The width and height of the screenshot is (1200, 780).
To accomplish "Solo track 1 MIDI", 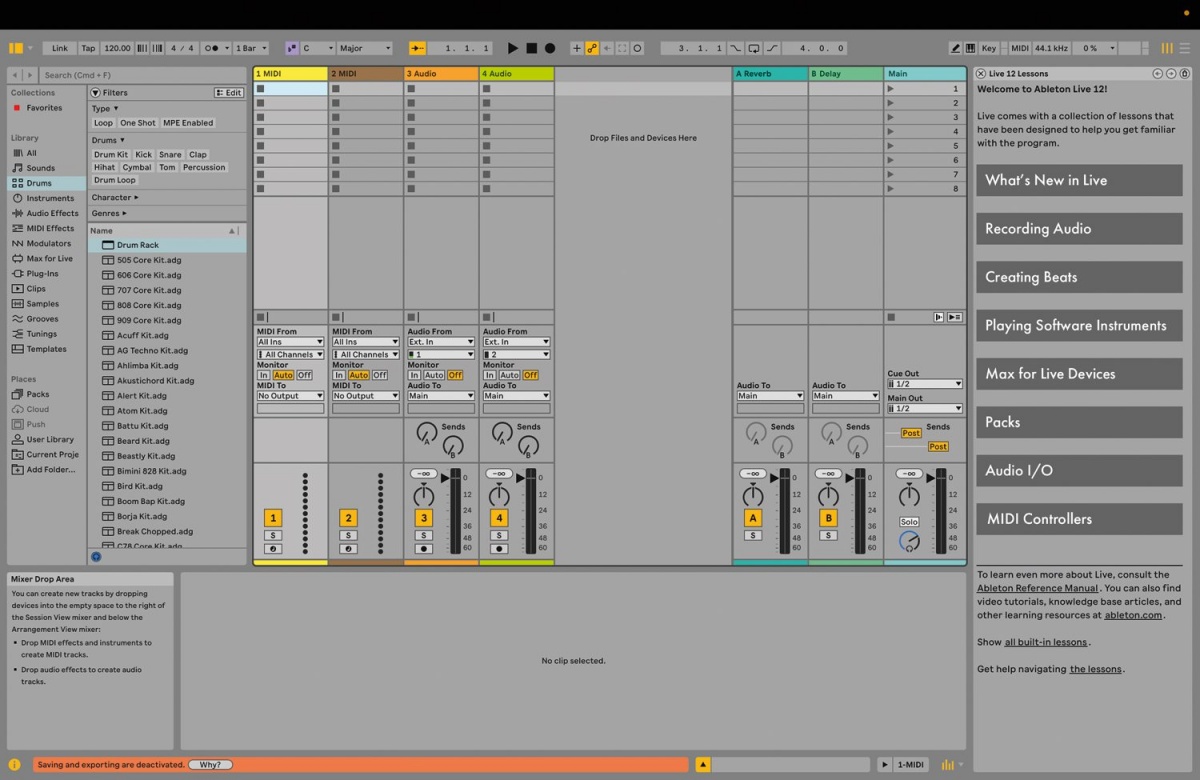I will (x=273, y=536).
